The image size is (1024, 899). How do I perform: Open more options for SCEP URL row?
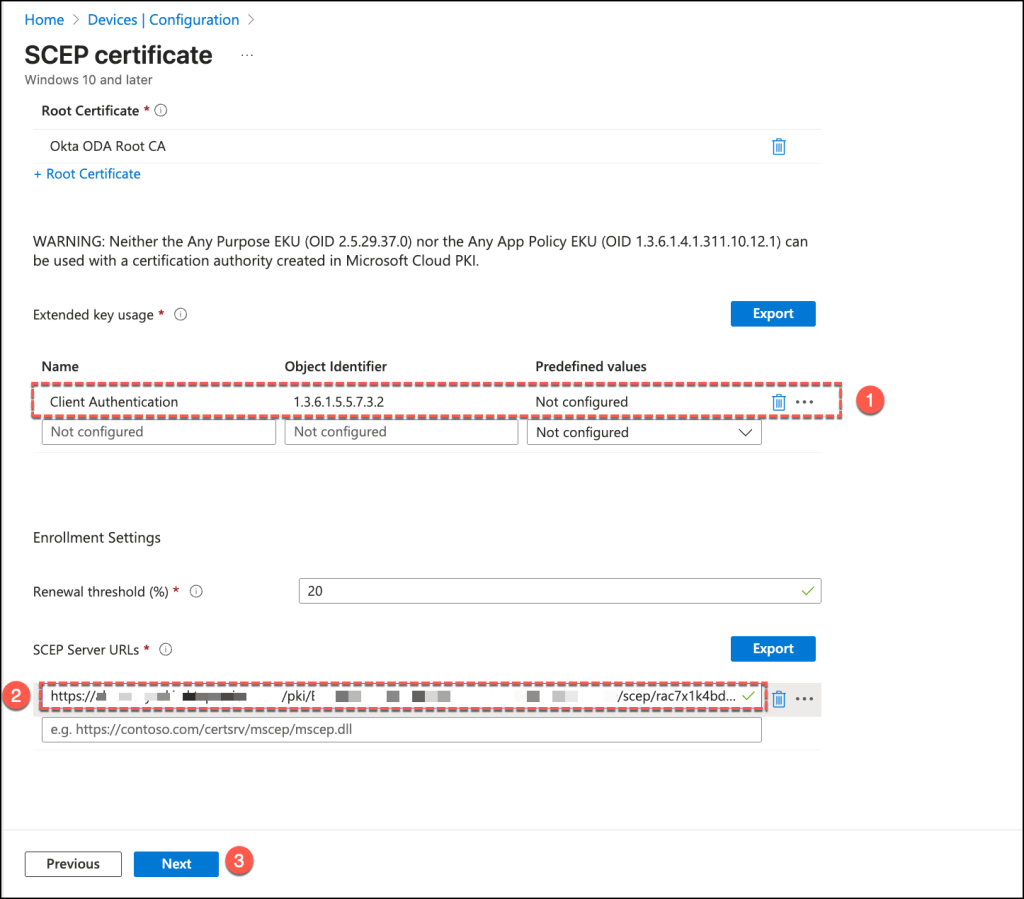point(805,699)
